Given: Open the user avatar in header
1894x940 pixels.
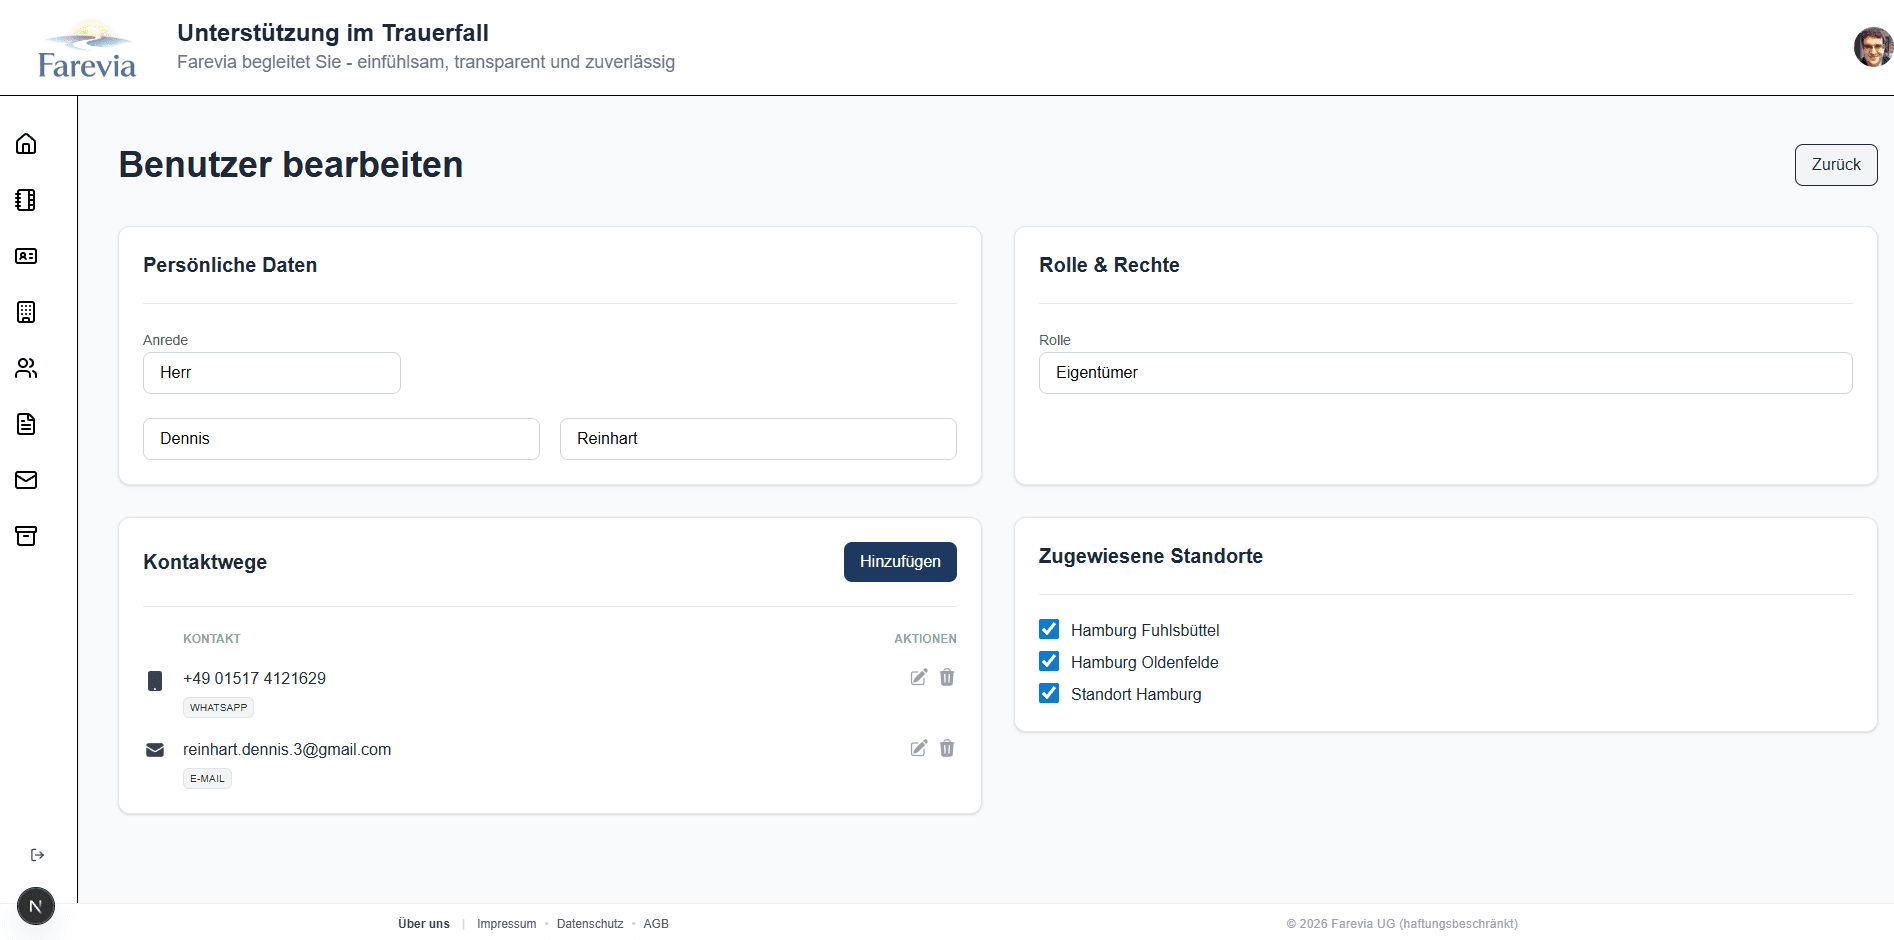Looking at the screenshot, I should (1873, 47).
